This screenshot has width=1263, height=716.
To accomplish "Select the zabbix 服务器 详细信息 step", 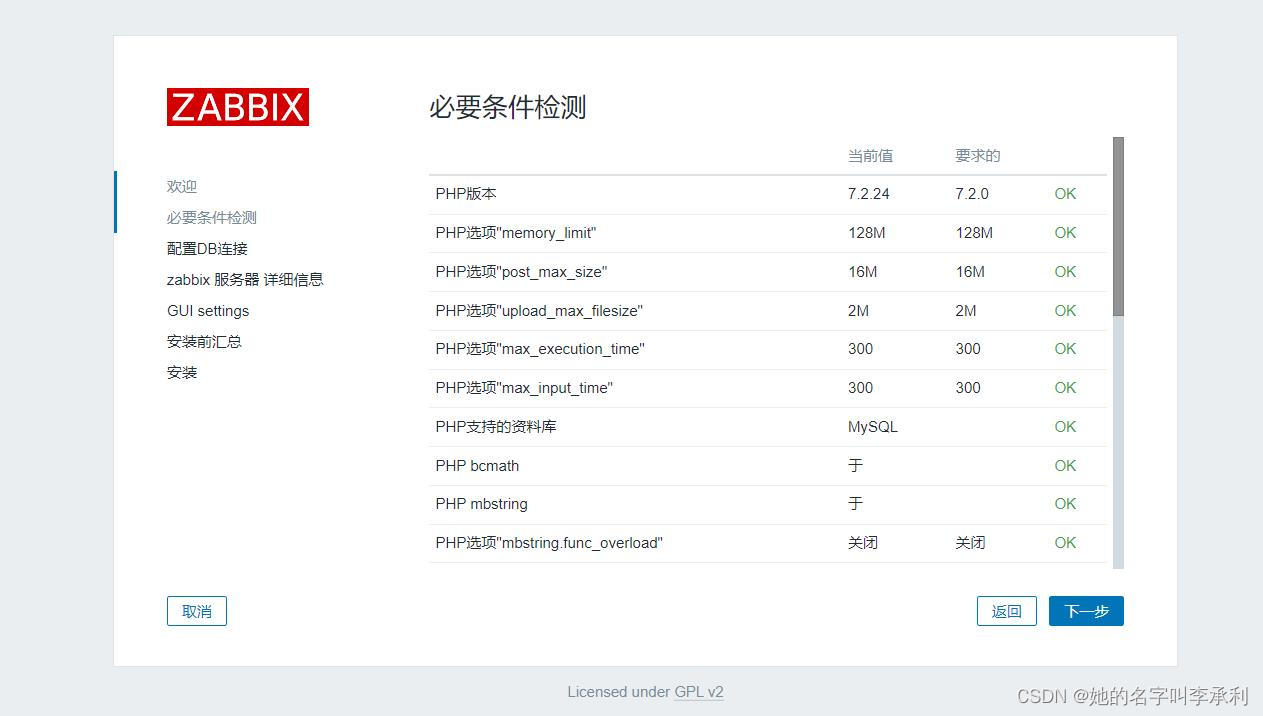I will [x=244, y=279].
